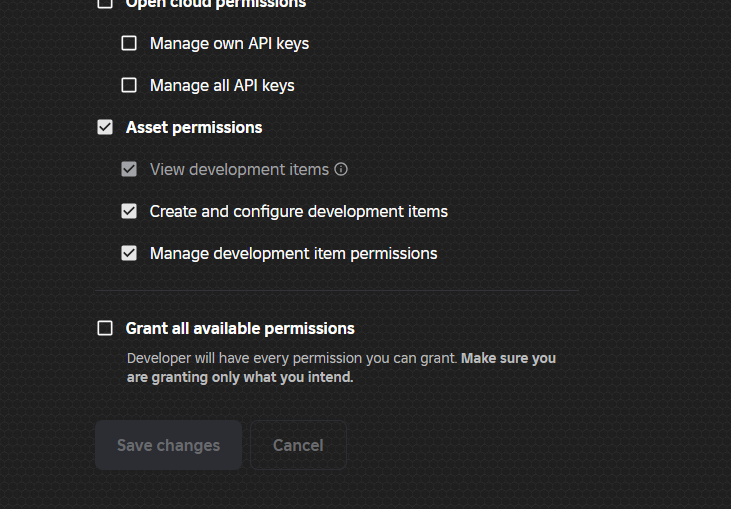Click the info icon beside View development items

click(341, 169)
